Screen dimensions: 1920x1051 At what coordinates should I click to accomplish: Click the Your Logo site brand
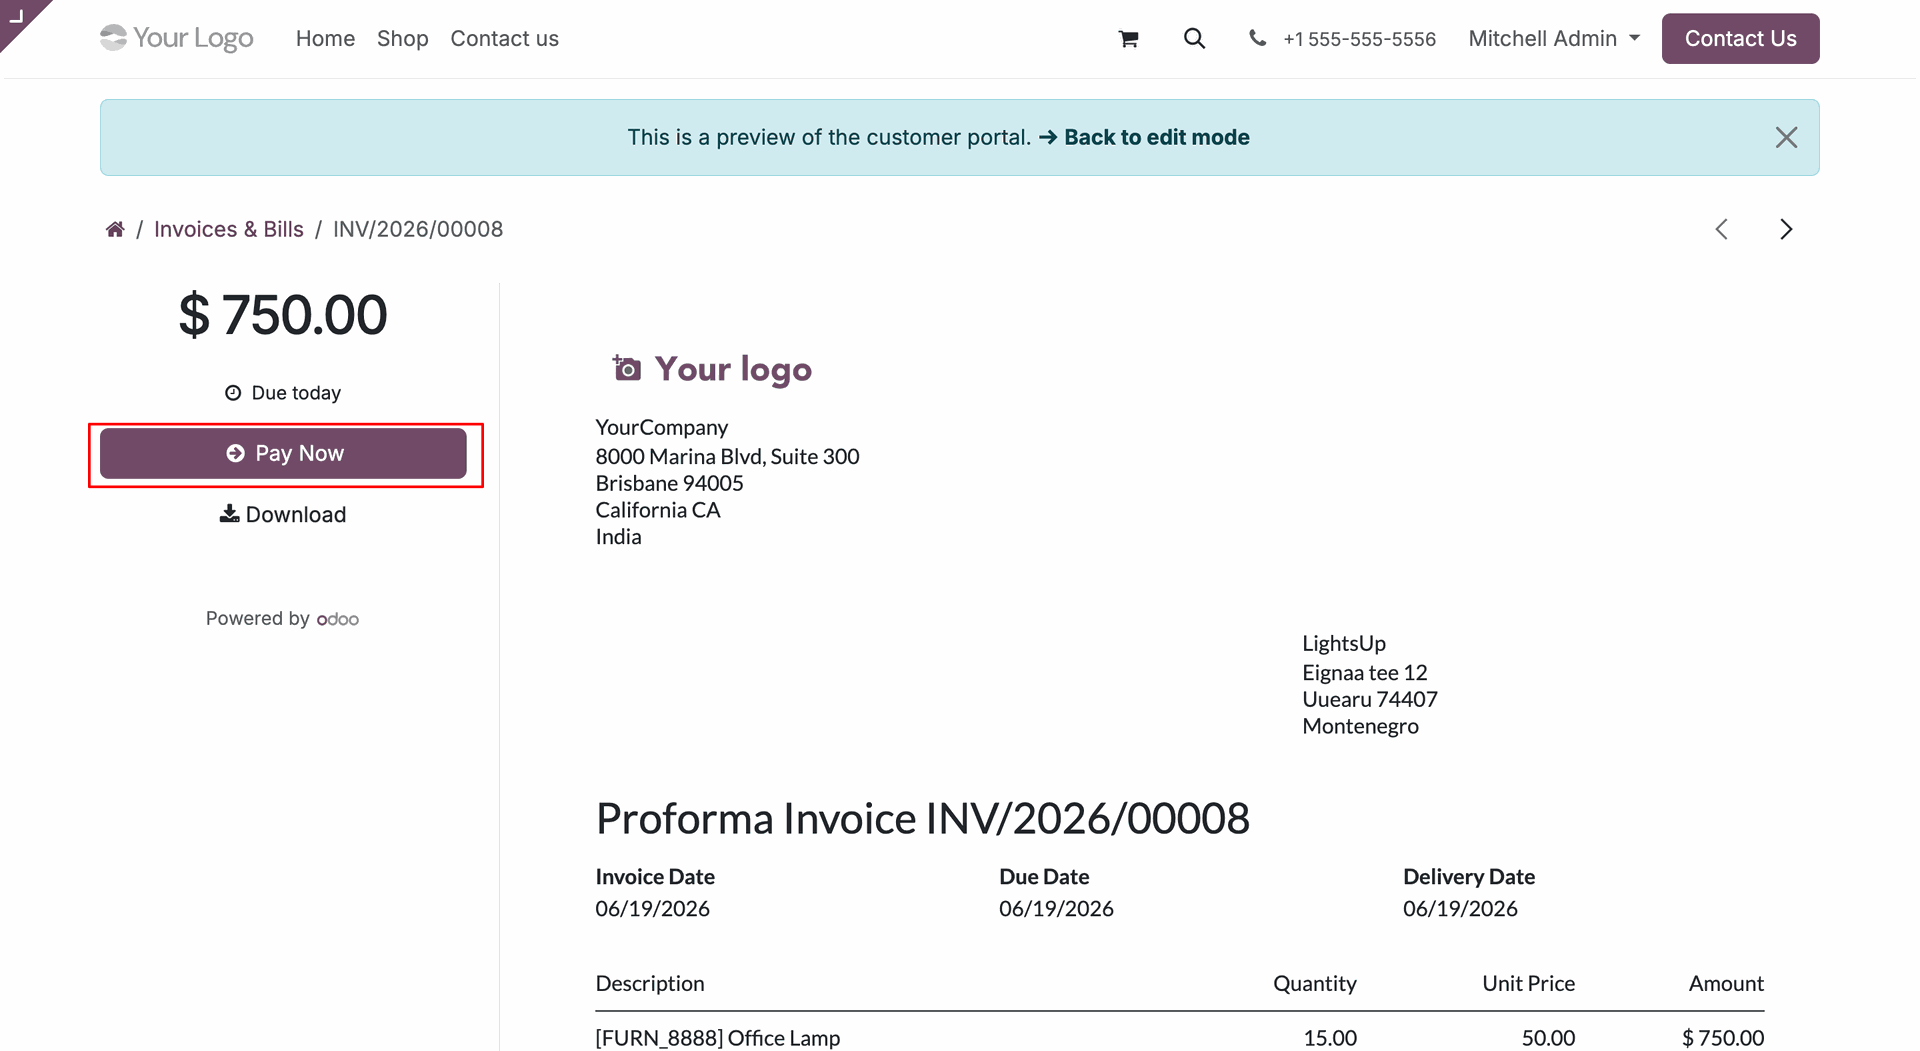[176, 38]
